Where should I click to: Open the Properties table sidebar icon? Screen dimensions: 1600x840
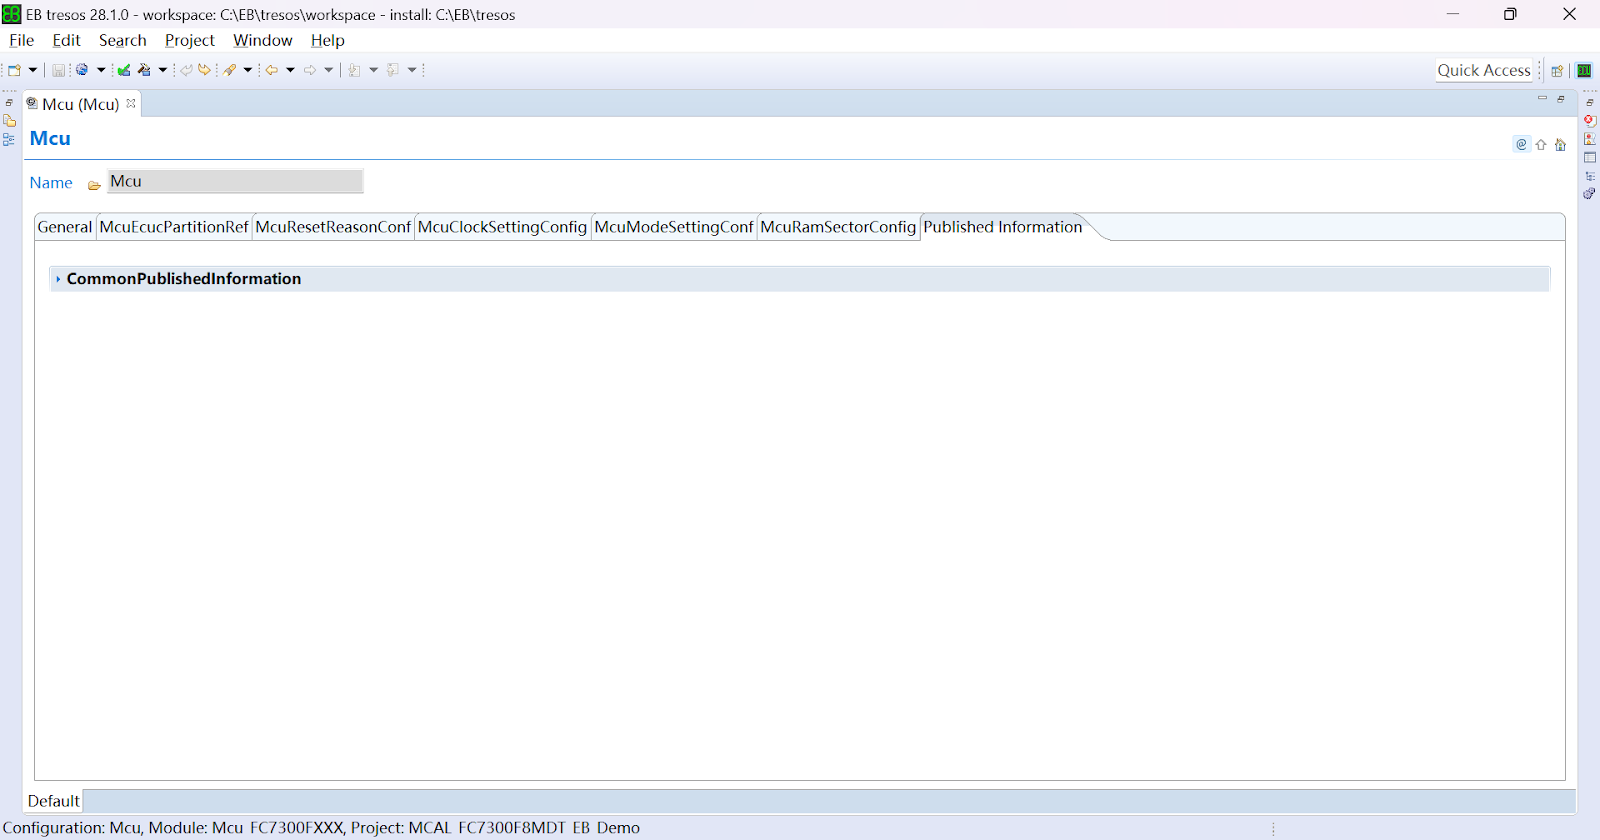pyautogui.click(x=1590, y=158)
